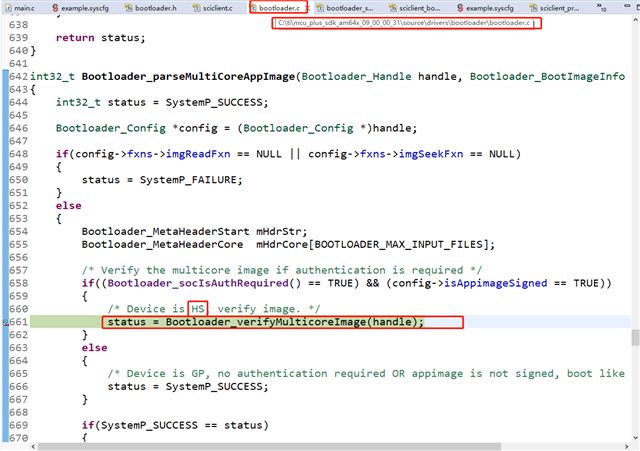Click imgReadFxn on line 648
Viewport: 640px width, 451px height.
198,154
